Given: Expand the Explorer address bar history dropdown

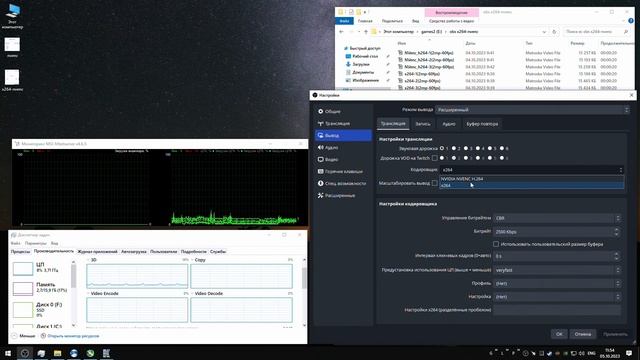Looking at the screenshot, I should click(x=544, y=32).
